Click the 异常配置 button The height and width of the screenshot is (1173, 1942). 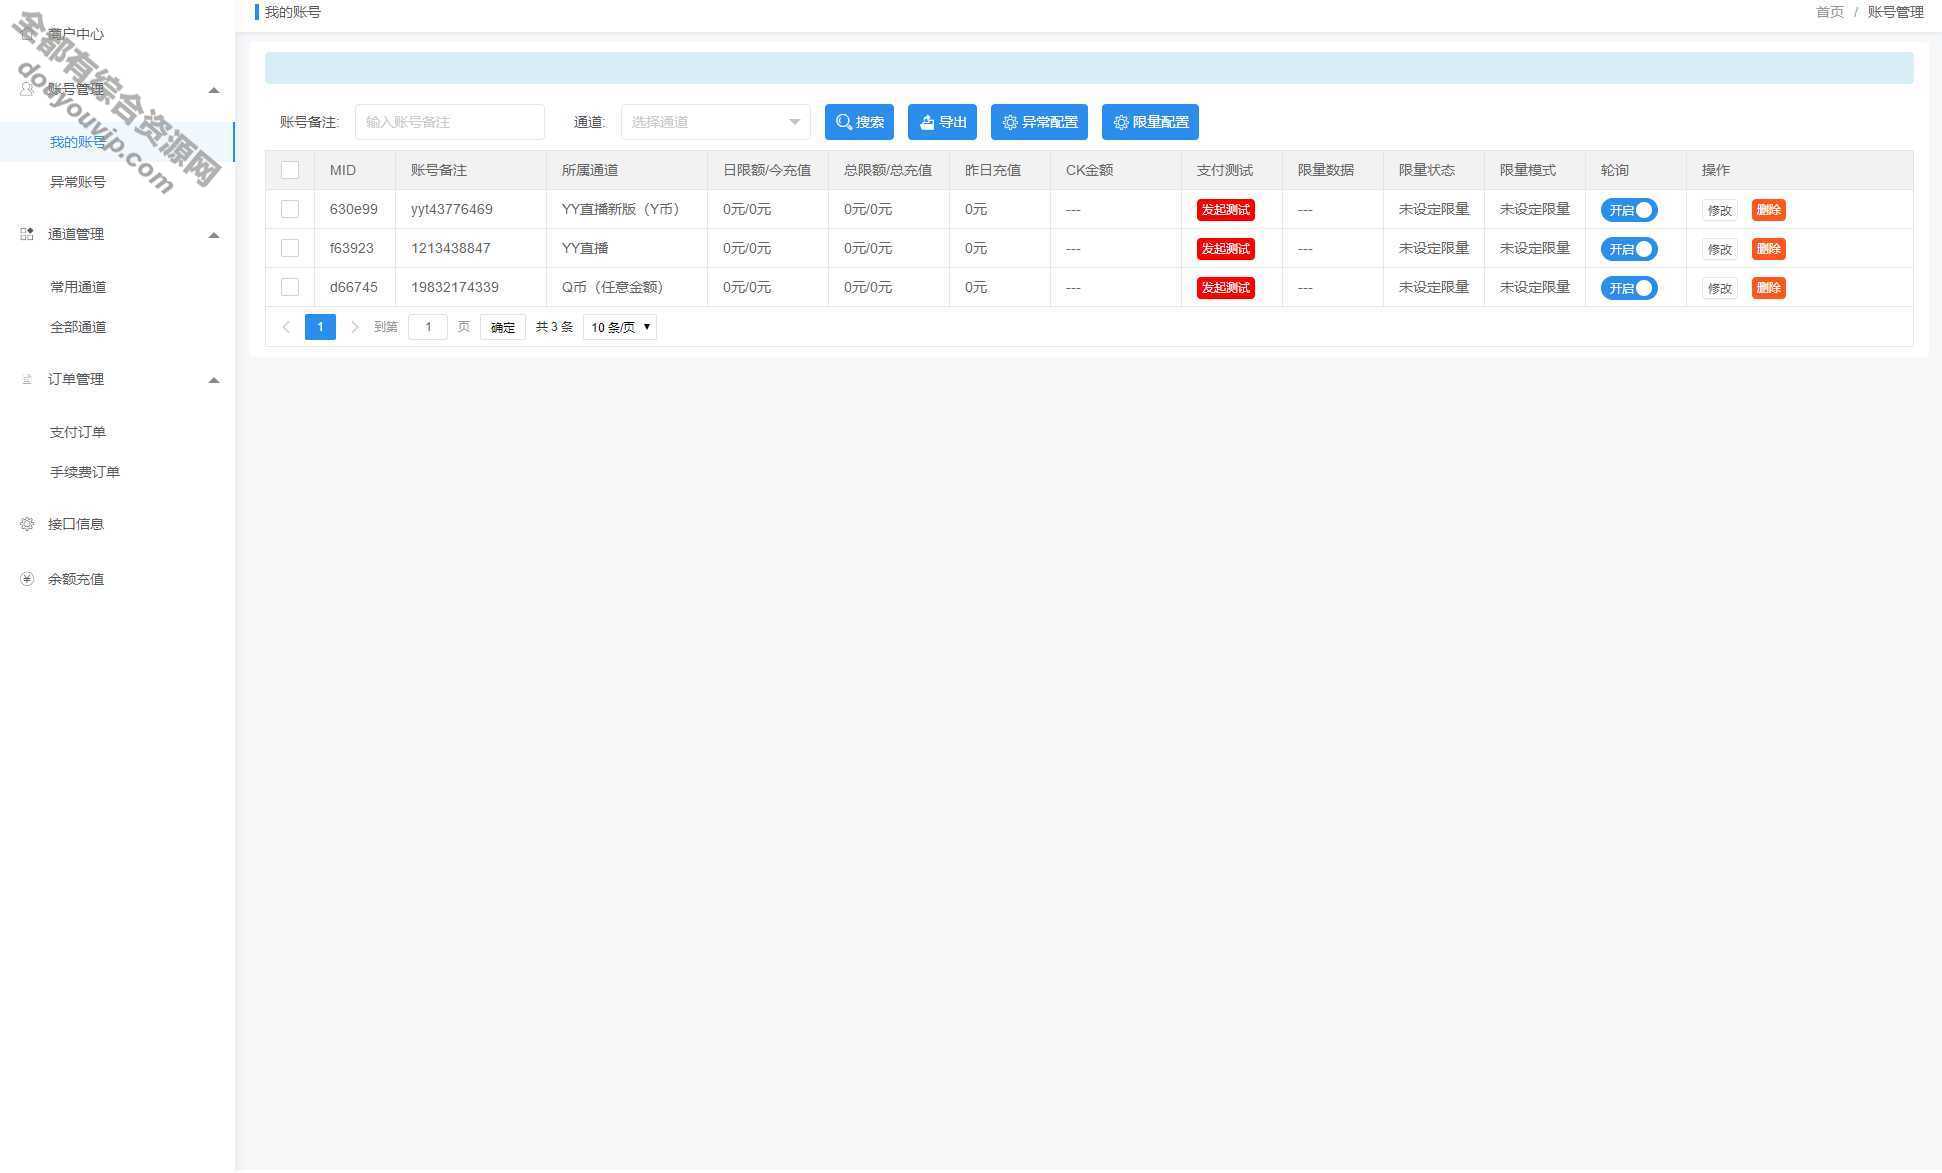tap(1039, 122)
